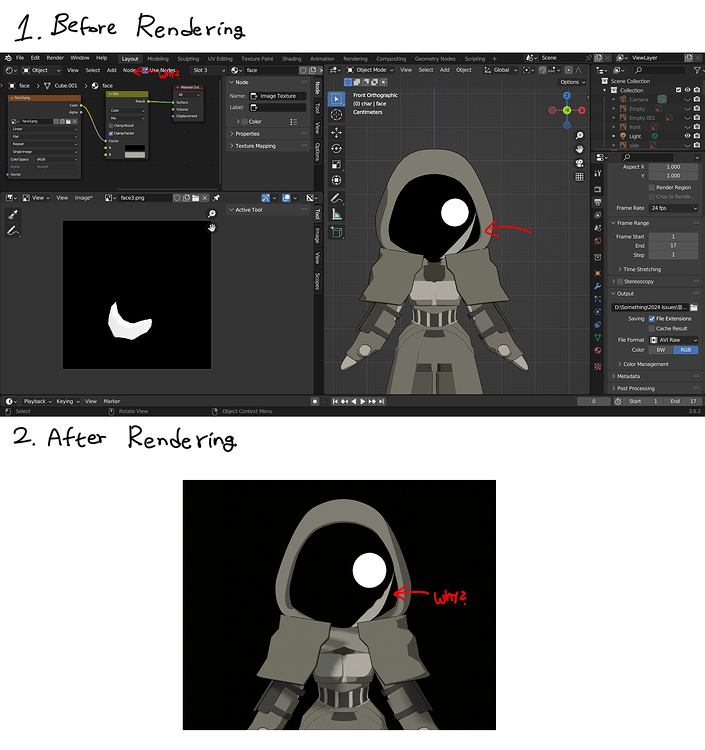Open the File Format AVI Raw dropdown
This screenshot has height=750, width=705.
(673, 340)
